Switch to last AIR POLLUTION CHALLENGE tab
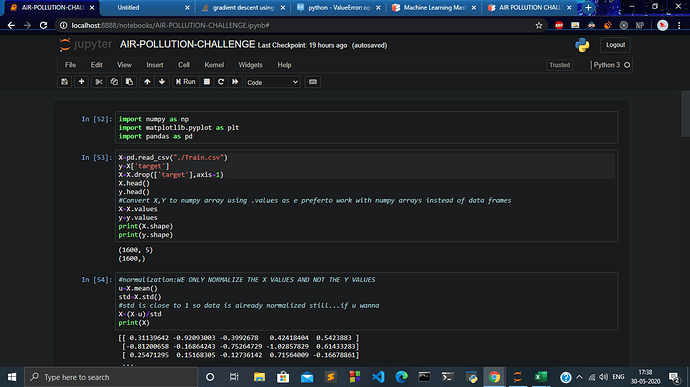This screenshot has height=387, width=690. click(x=530, y=7)
